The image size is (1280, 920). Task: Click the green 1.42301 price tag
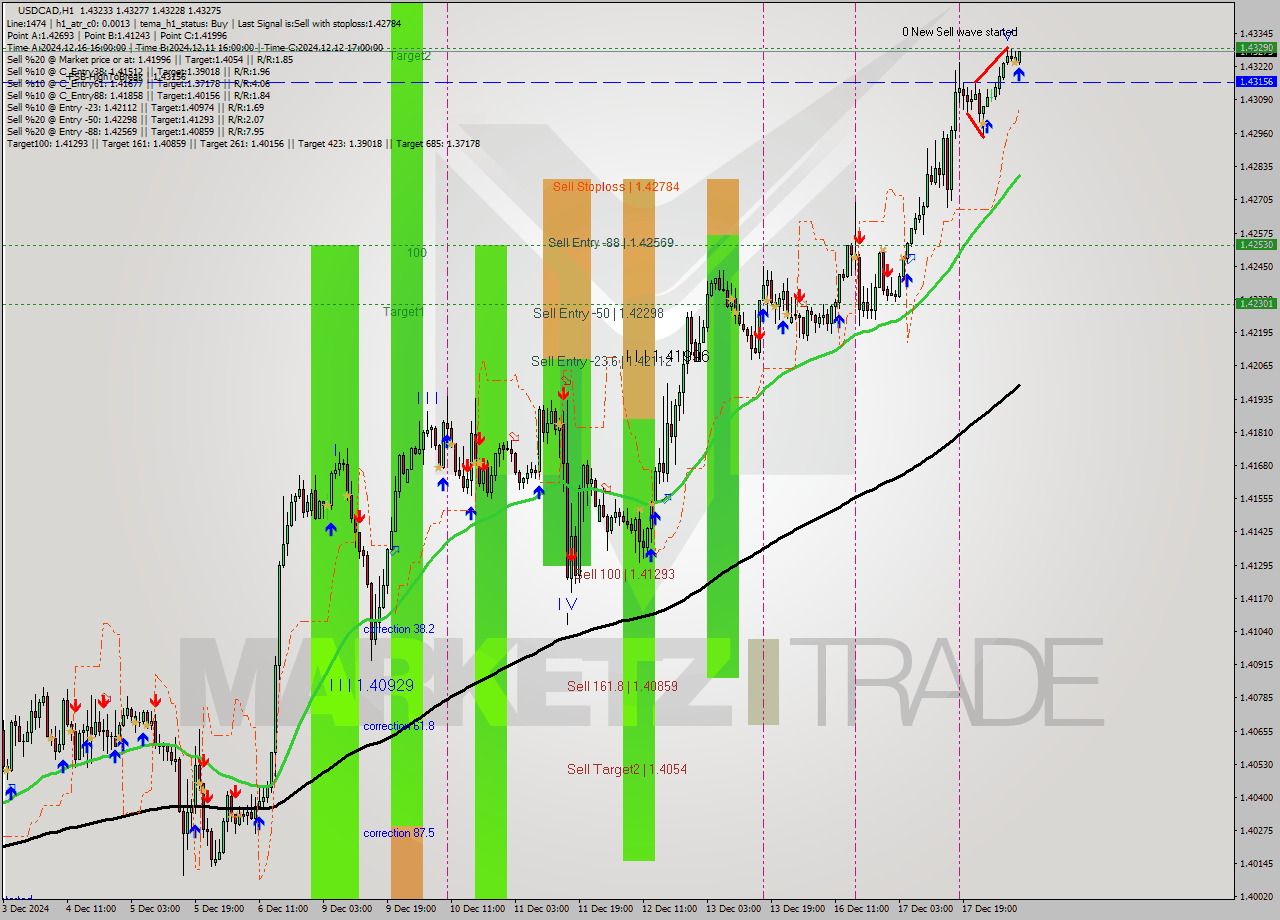click(x=1256, y=303)
